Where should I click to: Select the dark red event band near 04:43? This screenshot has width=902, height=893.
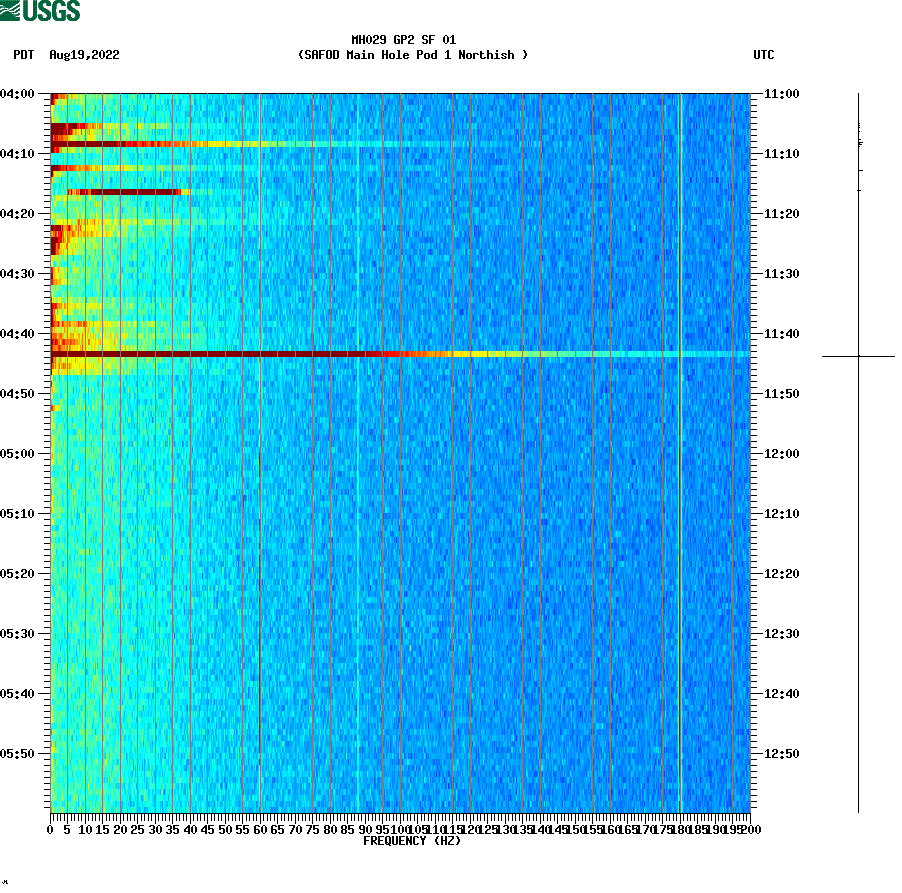coord(200,353)
